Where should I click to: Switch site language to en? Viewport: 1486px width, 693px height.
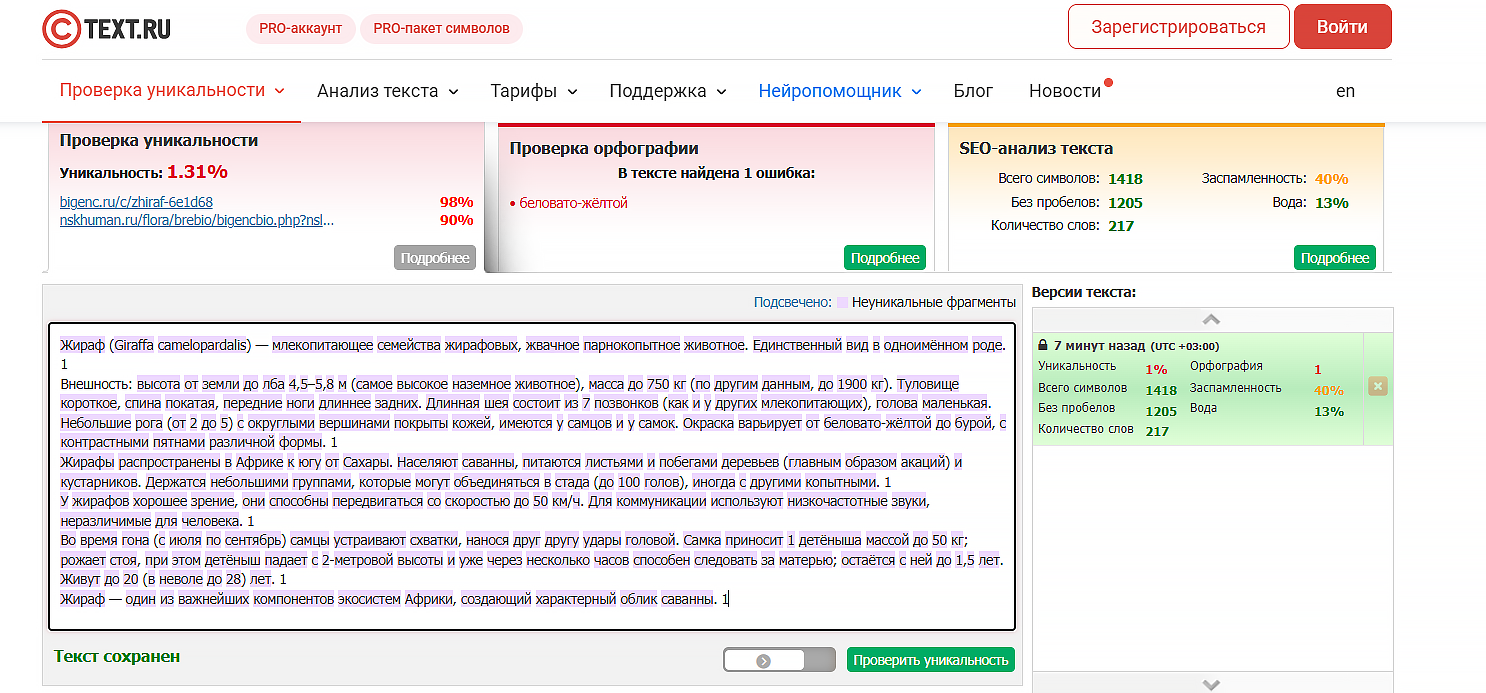[x=1345, y=91]
